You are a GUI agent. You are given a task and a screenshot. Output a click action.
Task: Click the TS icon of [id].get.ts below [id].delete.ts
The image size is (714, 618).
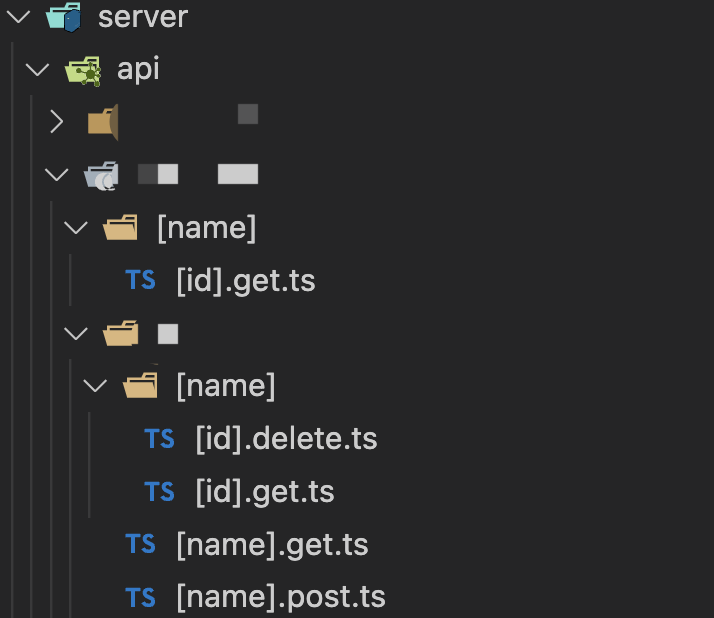[160, 492]
